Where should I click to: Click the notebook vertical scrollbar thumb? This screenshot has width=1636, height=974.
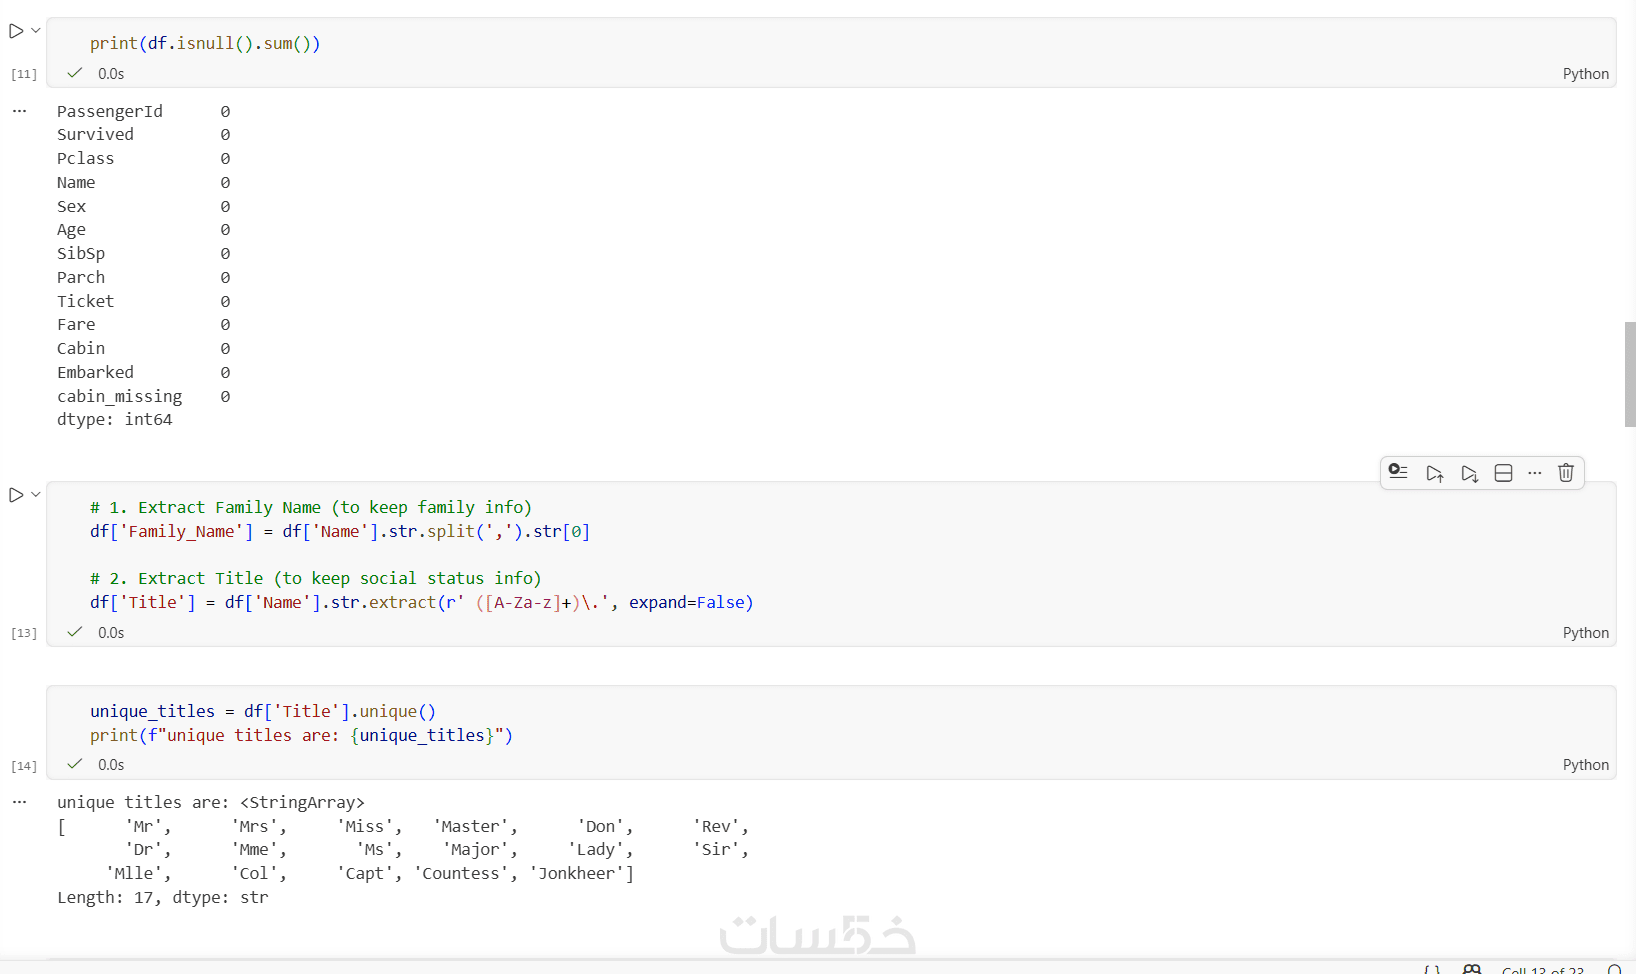click(1630, 374)
